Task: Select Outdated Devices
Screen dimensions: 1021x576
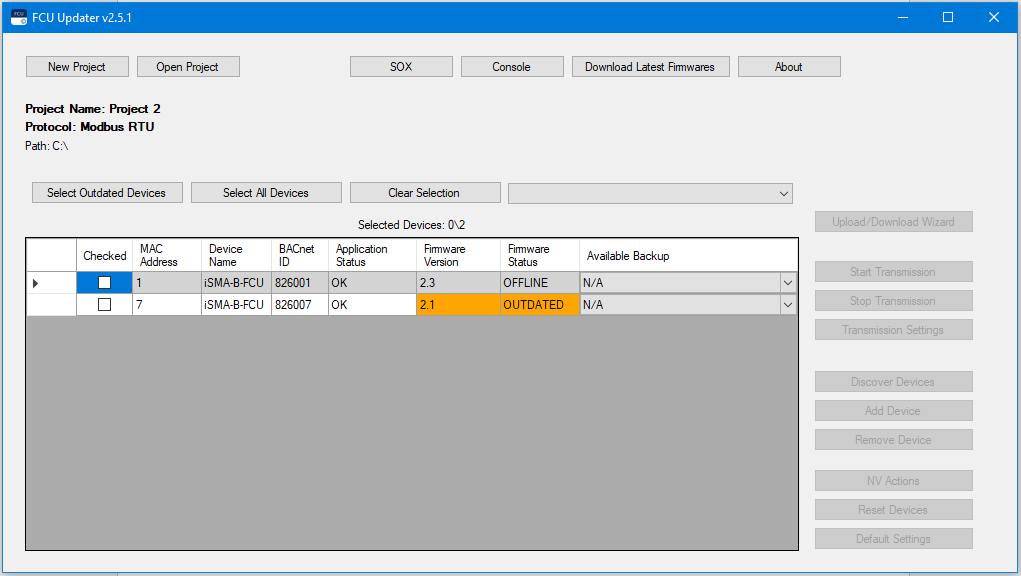Action: (x=106, y=192)
